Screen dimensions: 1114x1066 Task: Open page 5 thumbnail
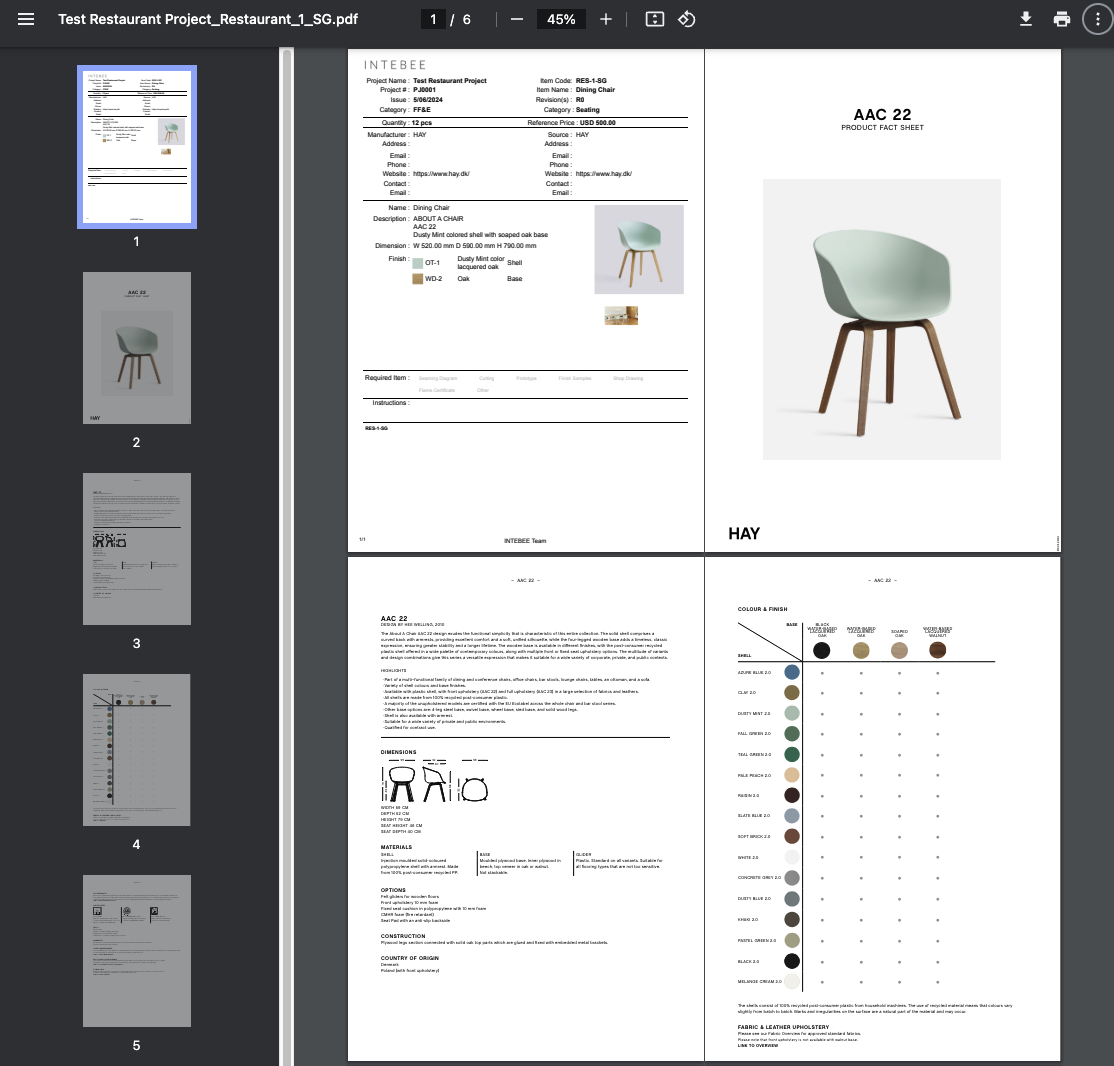[136, 951]
